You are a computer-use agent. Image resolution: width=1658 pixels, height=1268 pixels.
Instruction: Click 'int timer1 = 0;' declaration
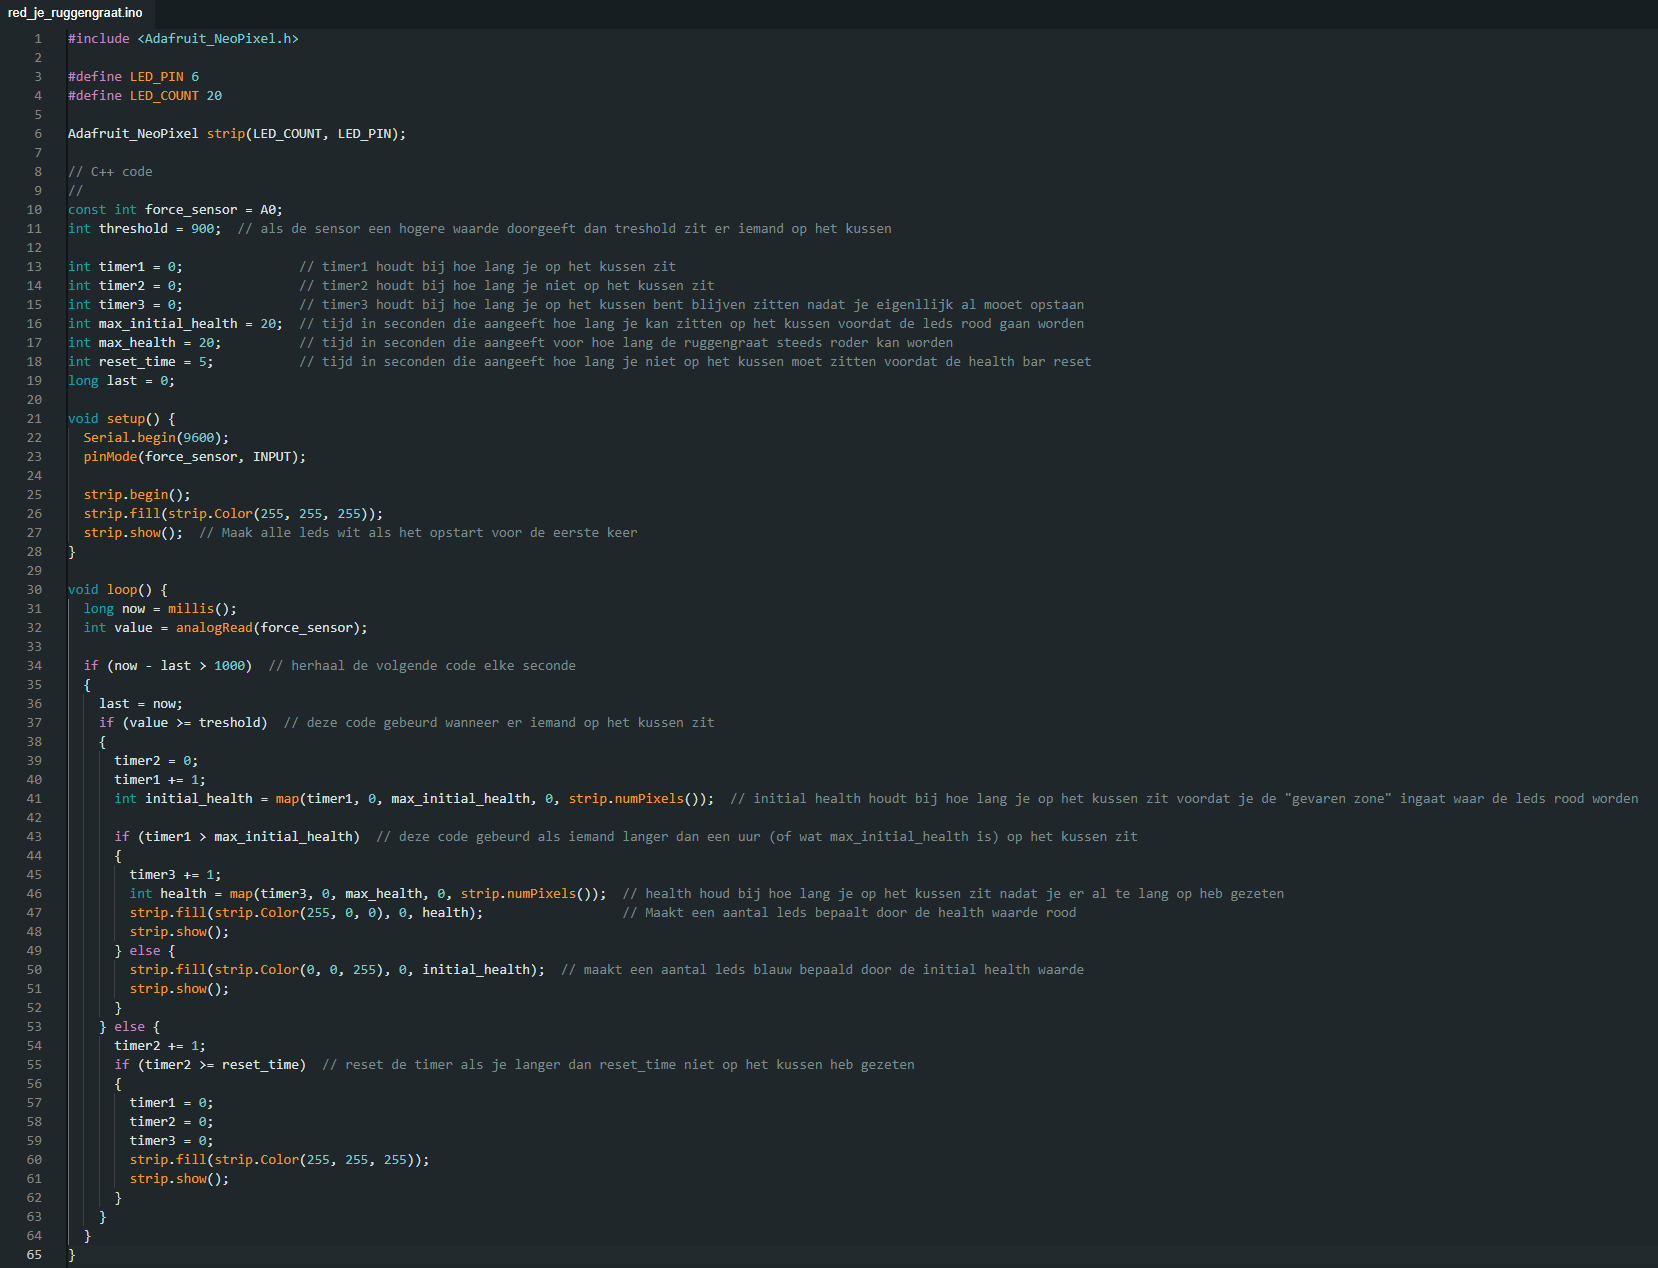tap(125, 267)
